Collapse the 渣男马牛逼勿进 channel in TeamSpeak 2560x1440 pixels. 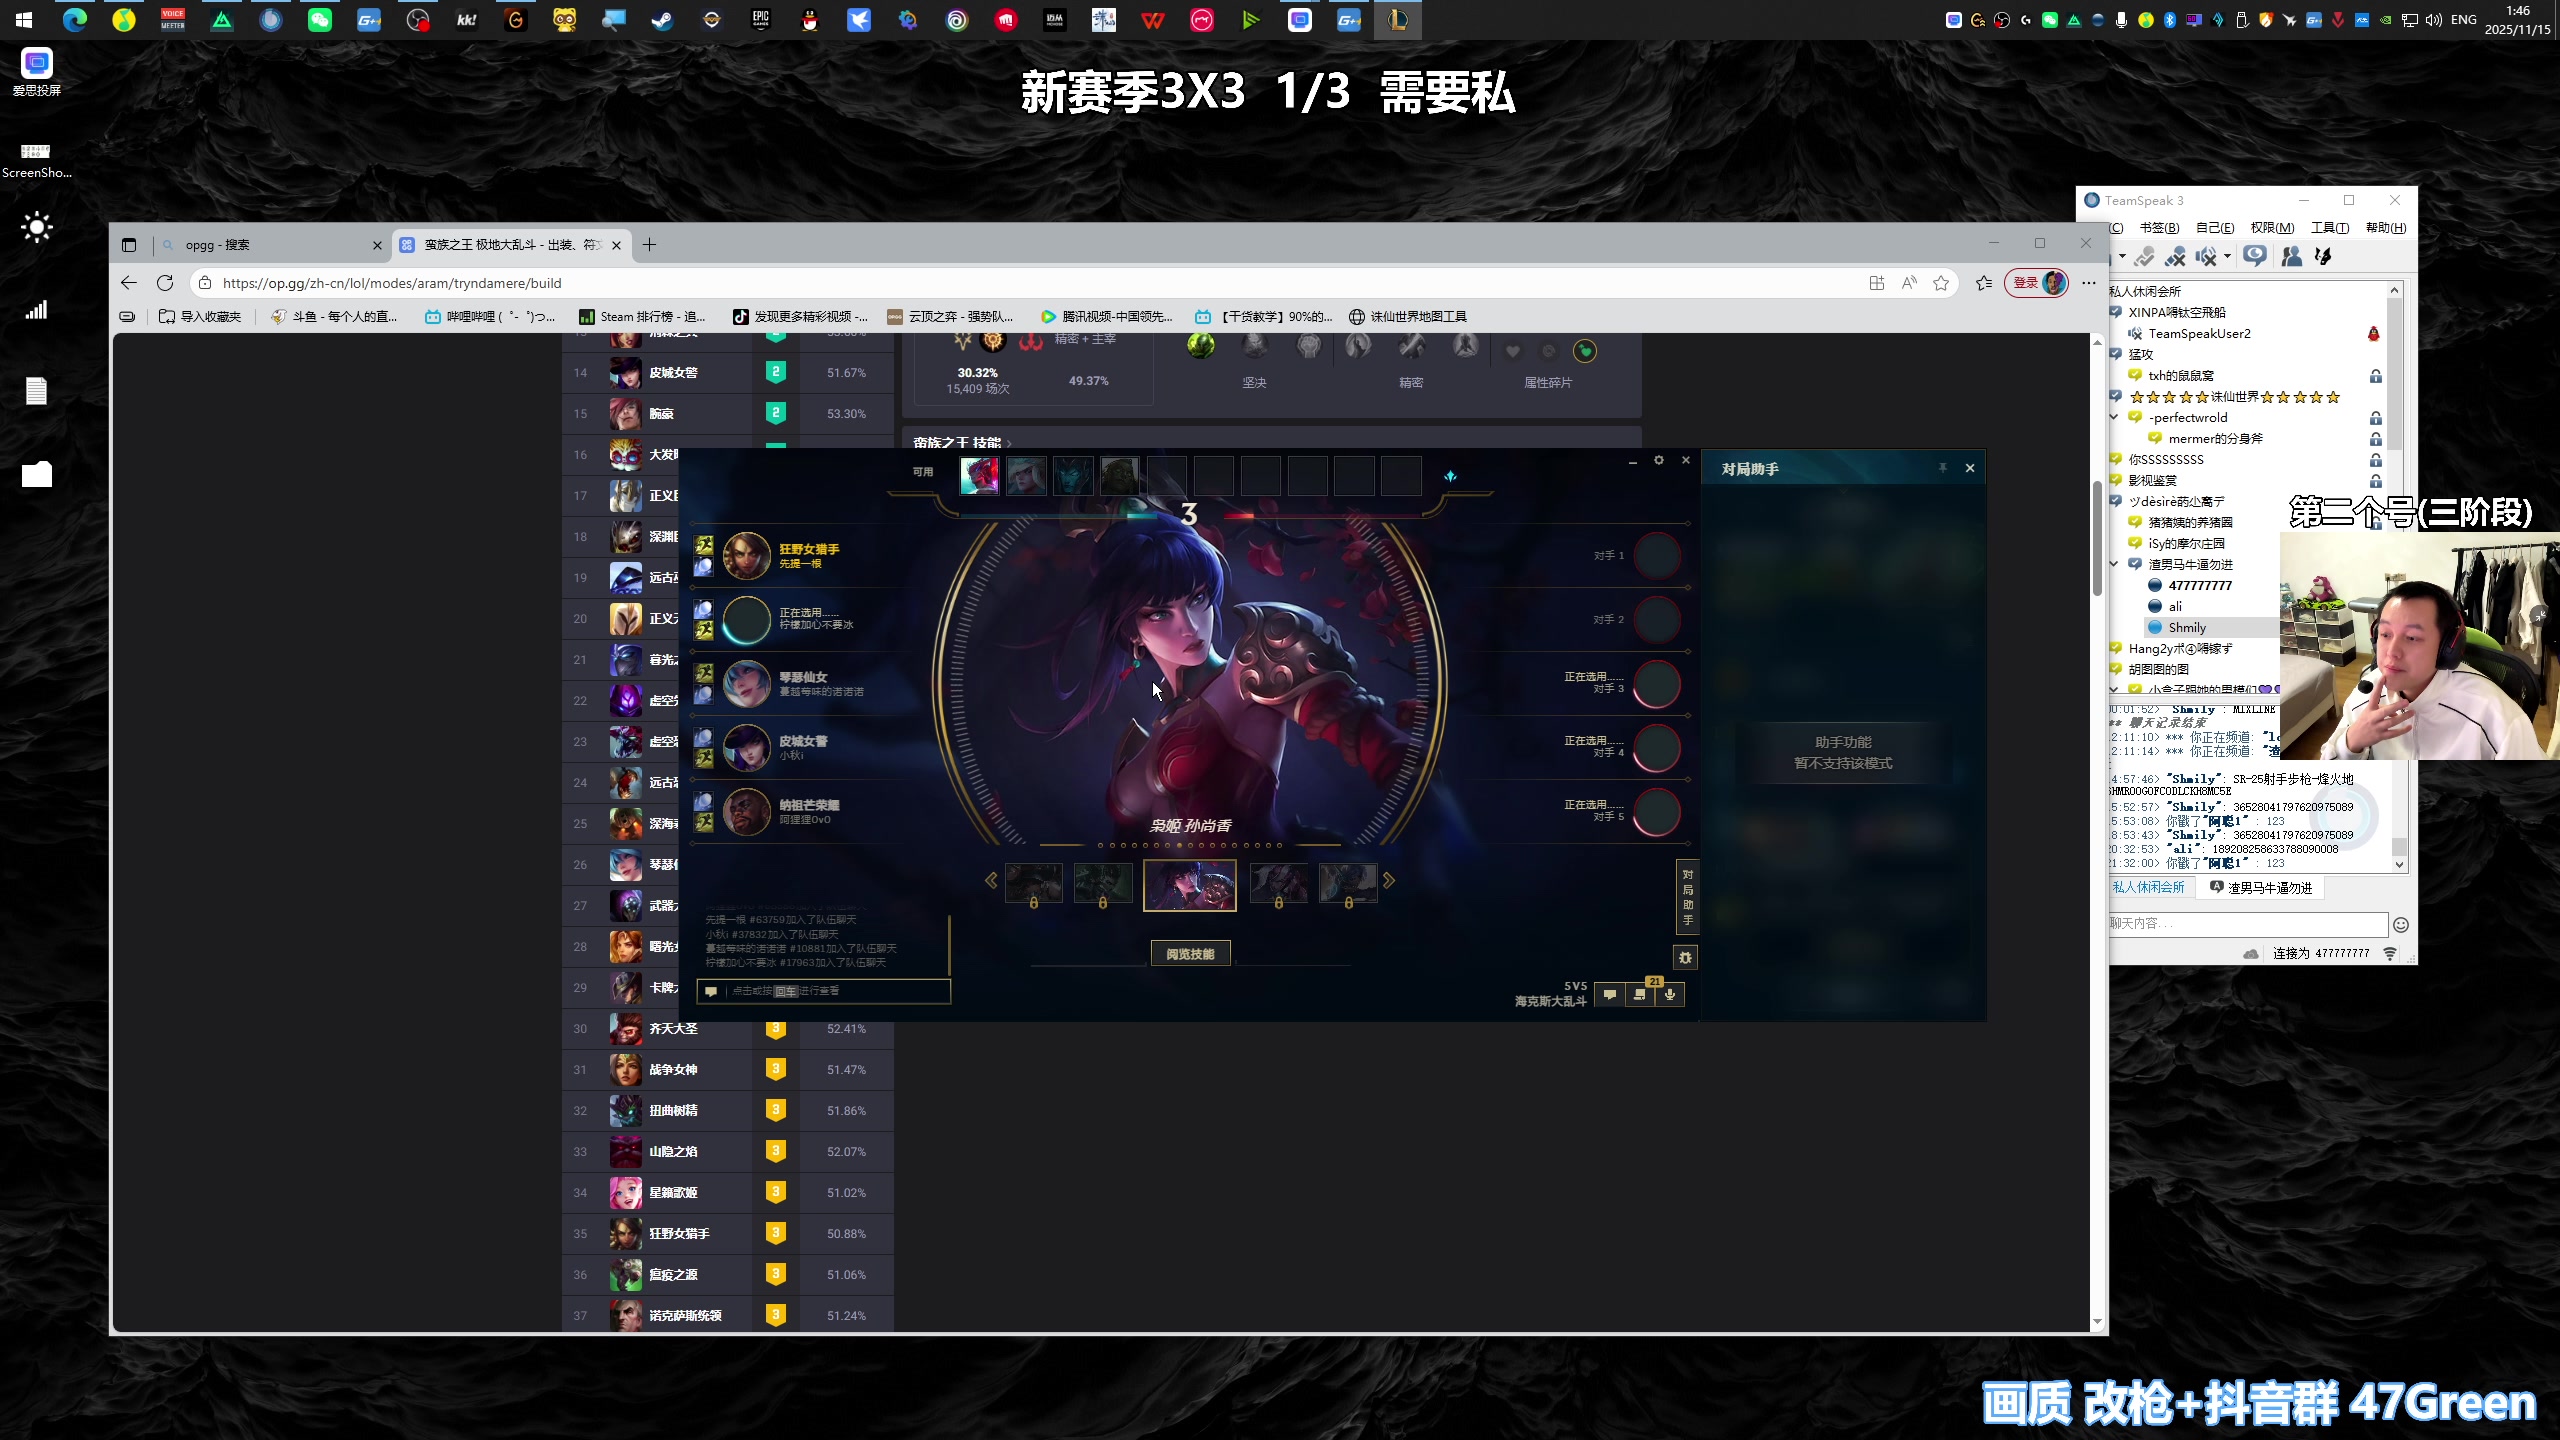point(2112,564)
